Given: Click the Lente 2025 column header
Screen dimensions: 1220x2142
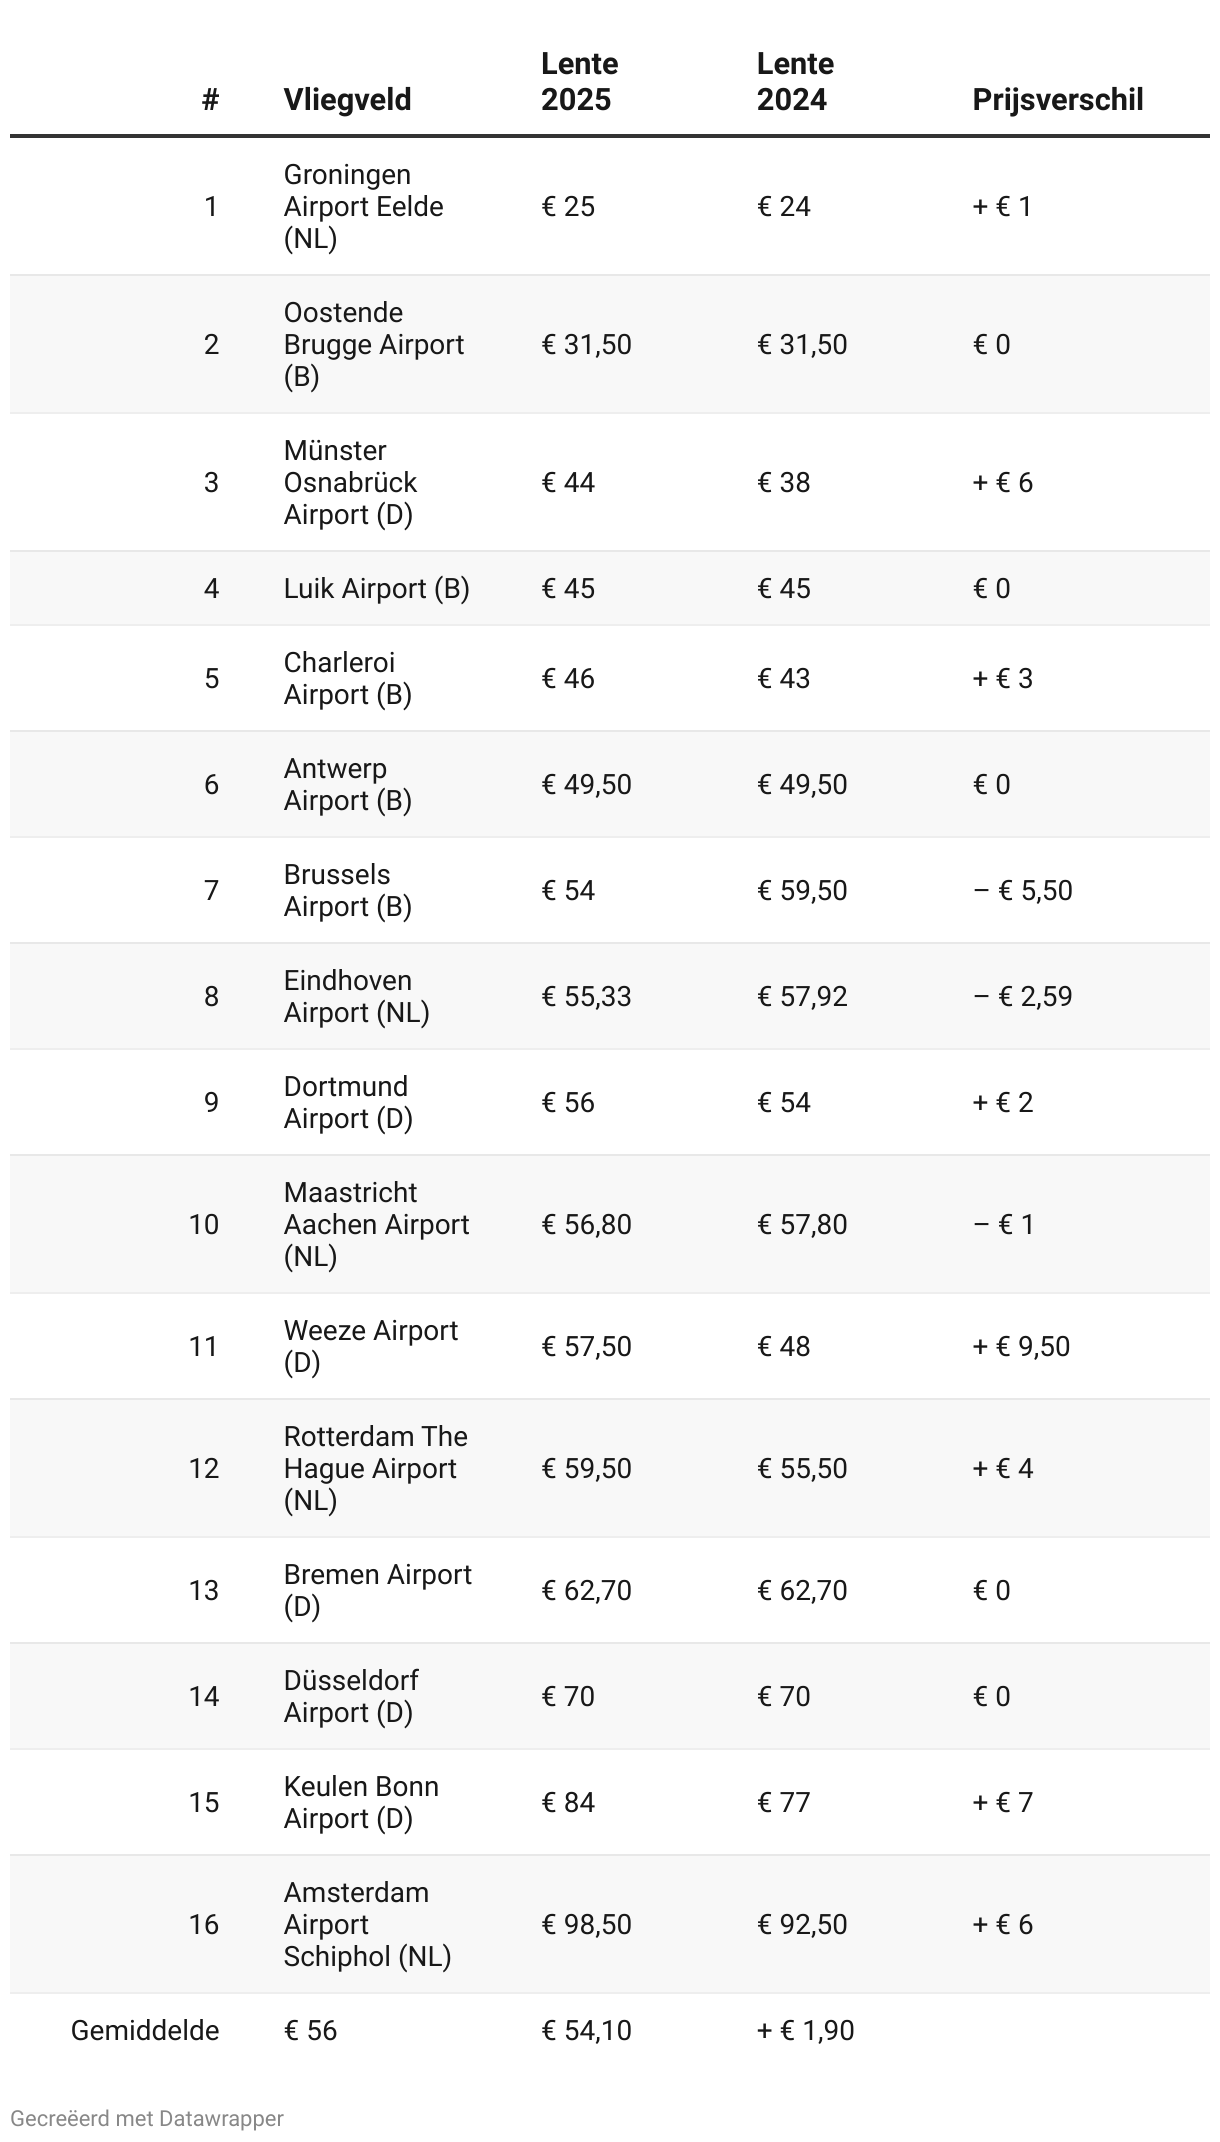Looking at the screenshot, I should [579, 82].
